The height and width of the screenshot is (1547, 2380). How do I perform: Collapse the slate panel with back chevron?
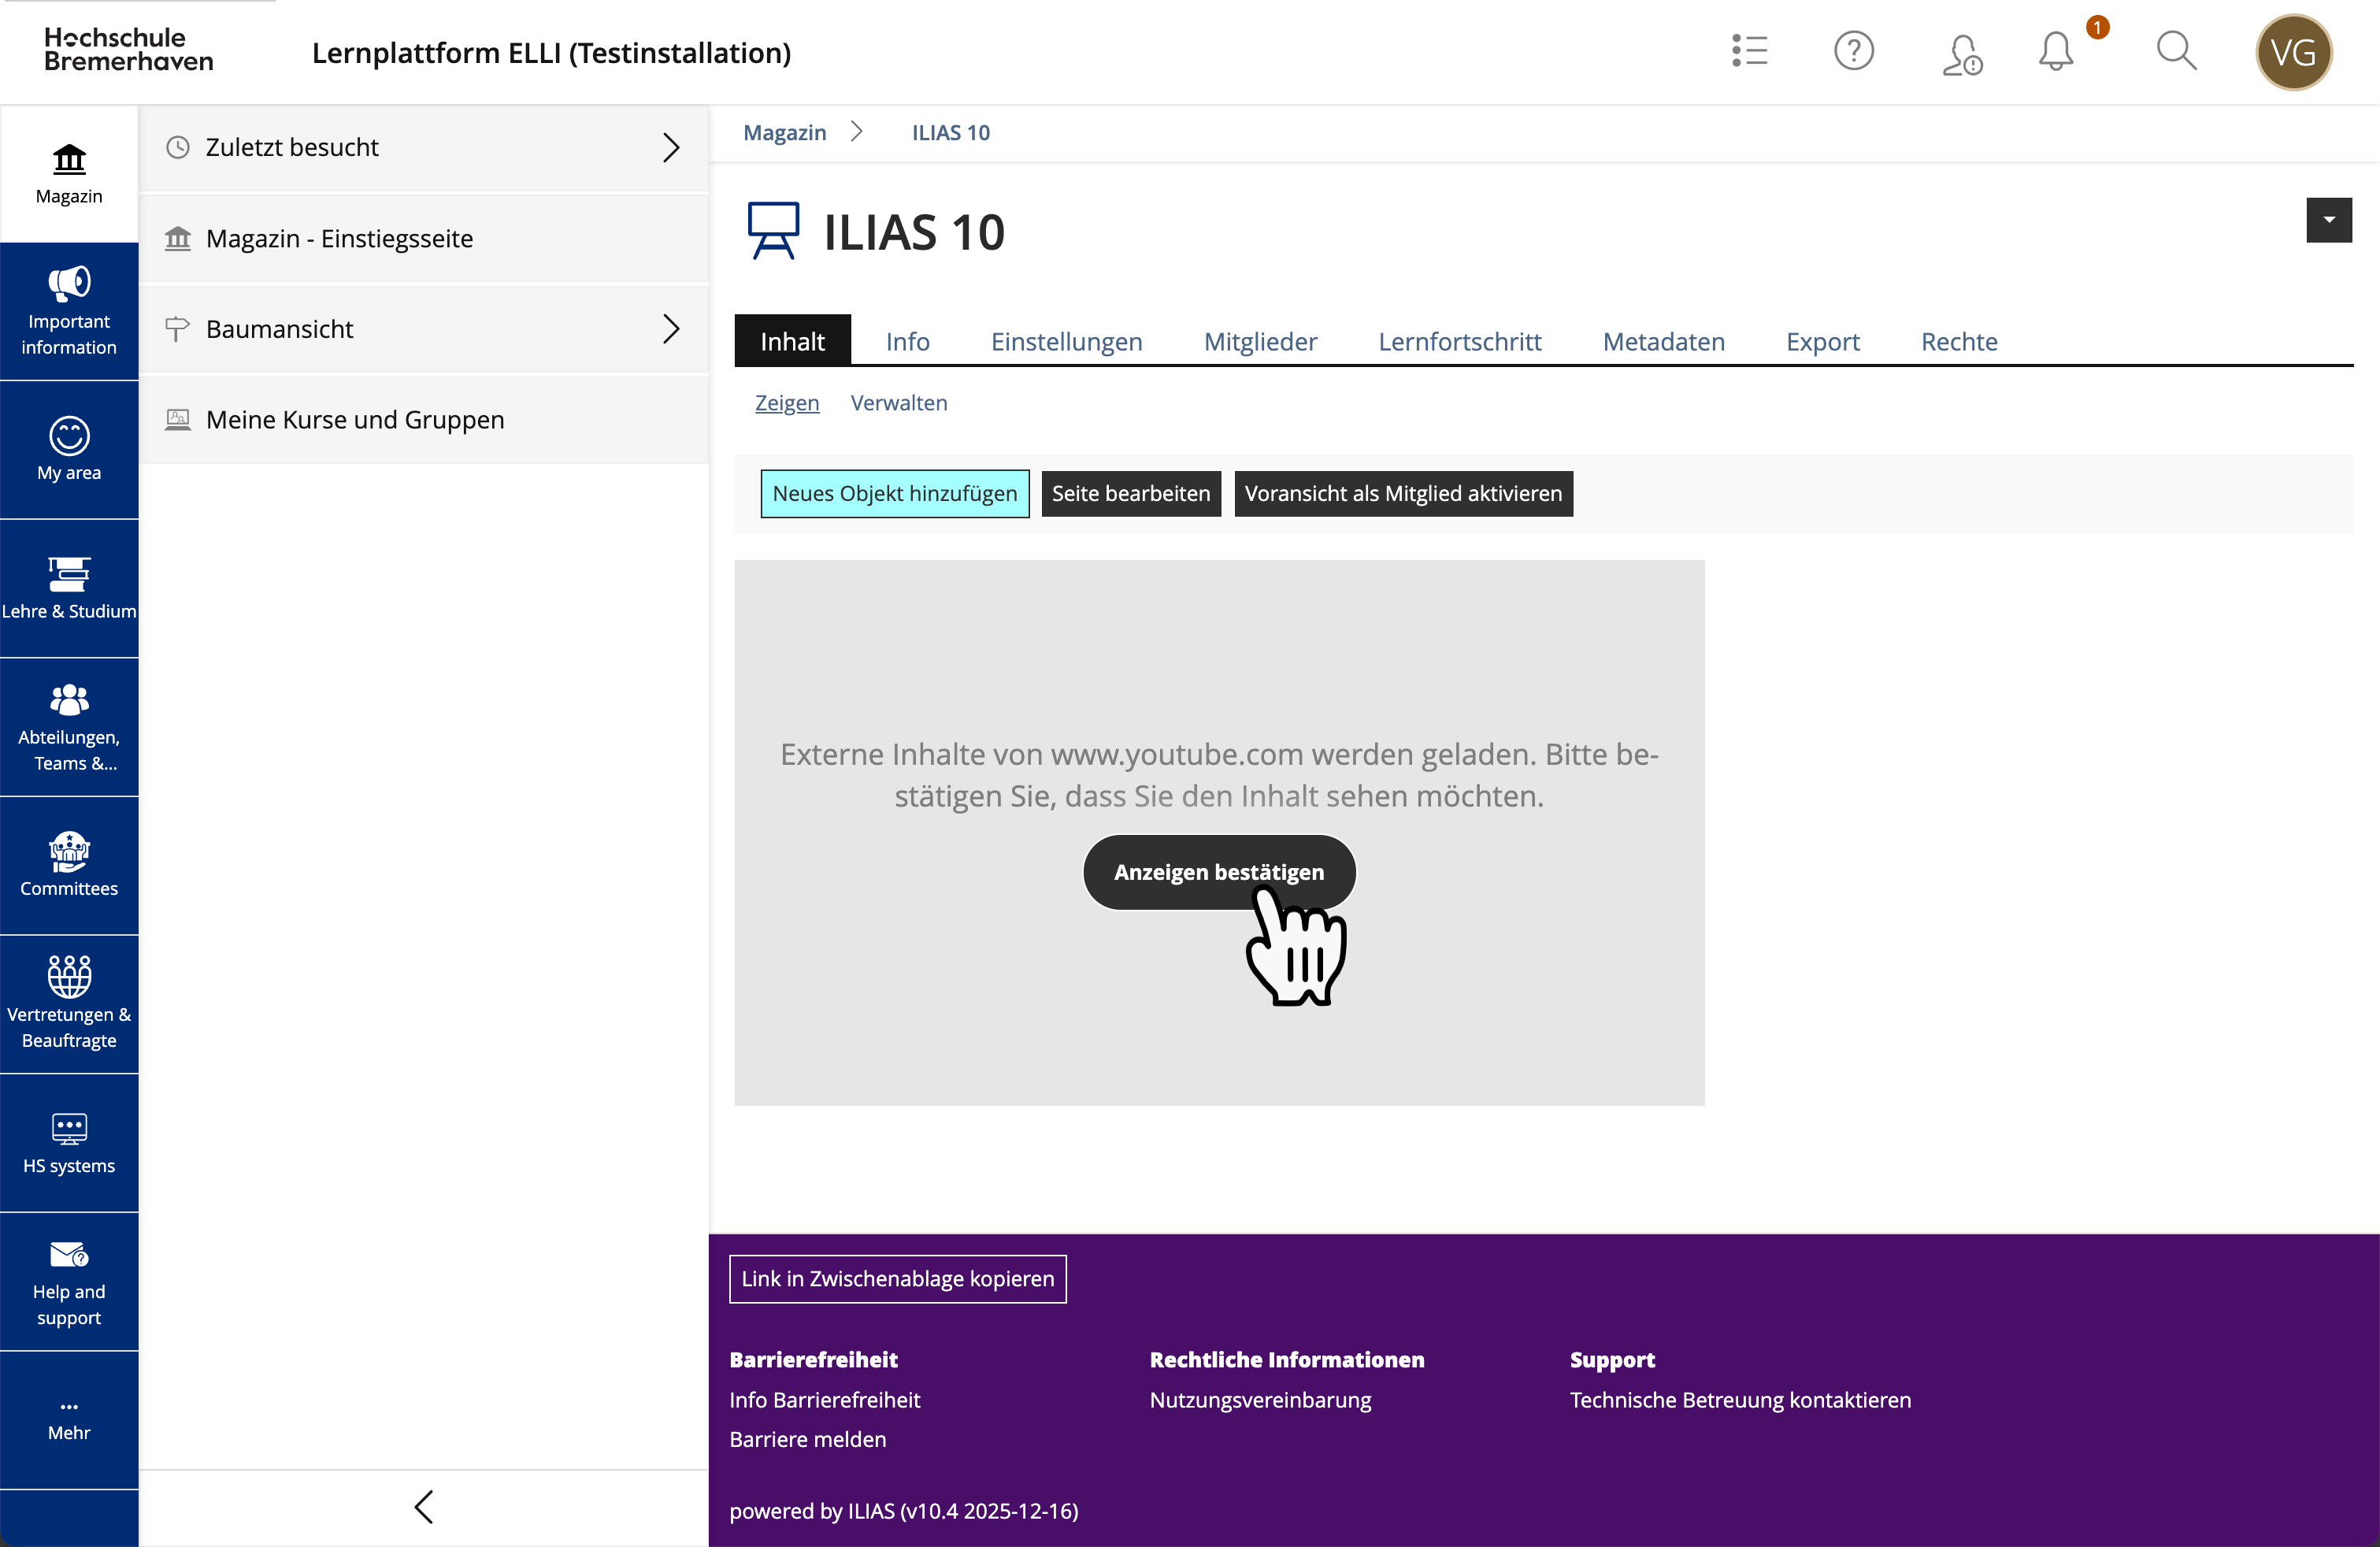(424, 1507)
